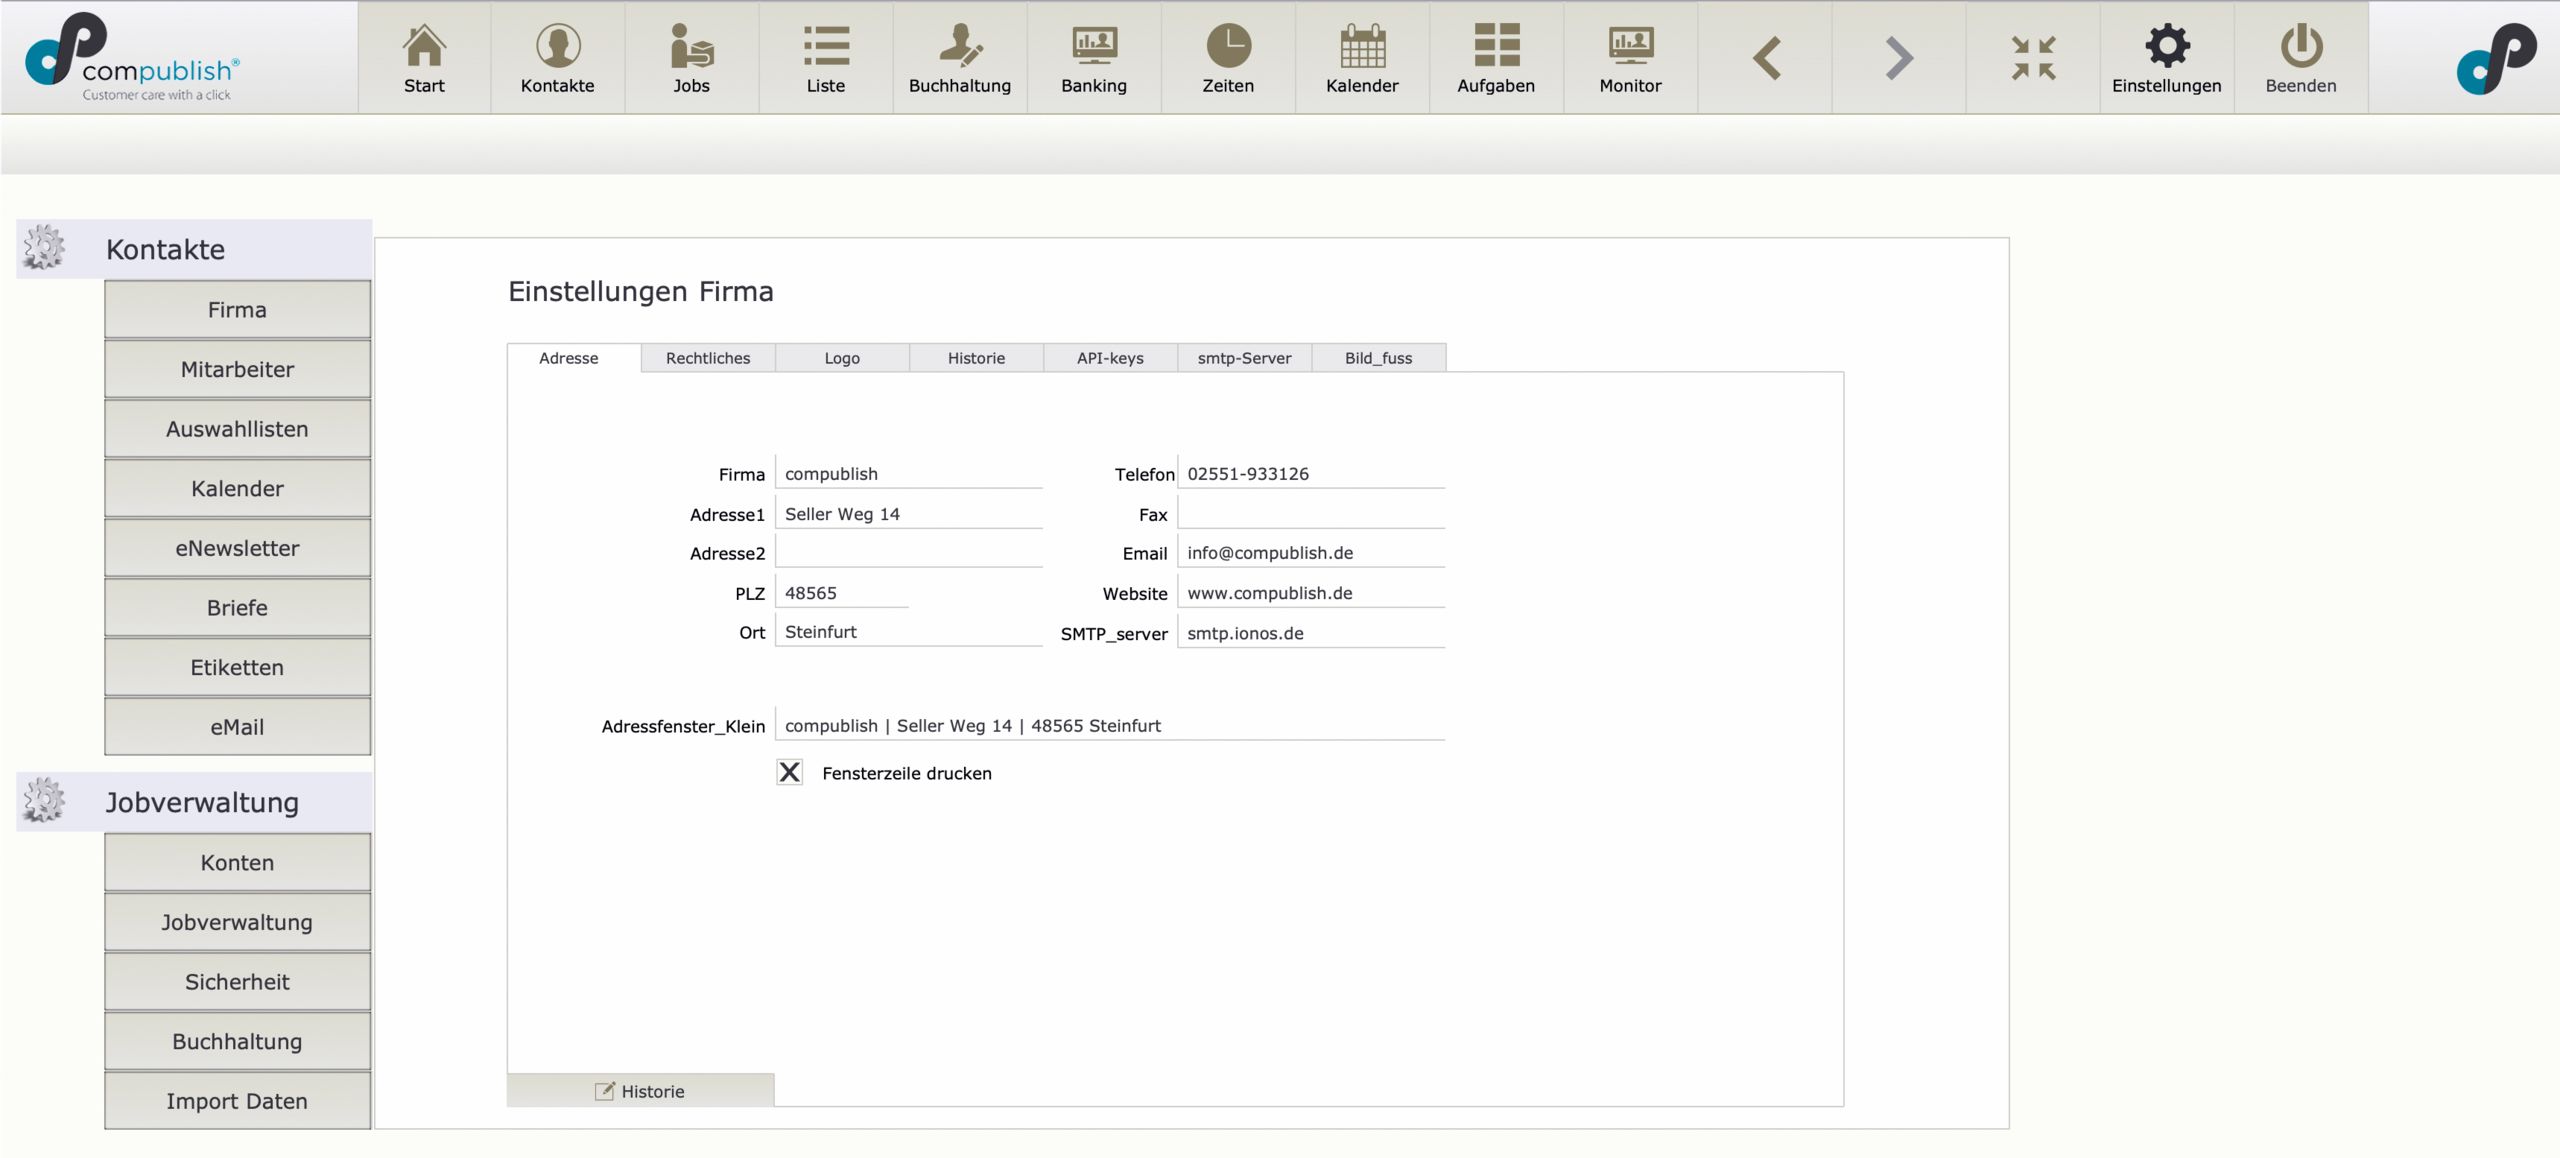Open Konten in sidebar
The image size is (2560, 1158).
[237, 862]
